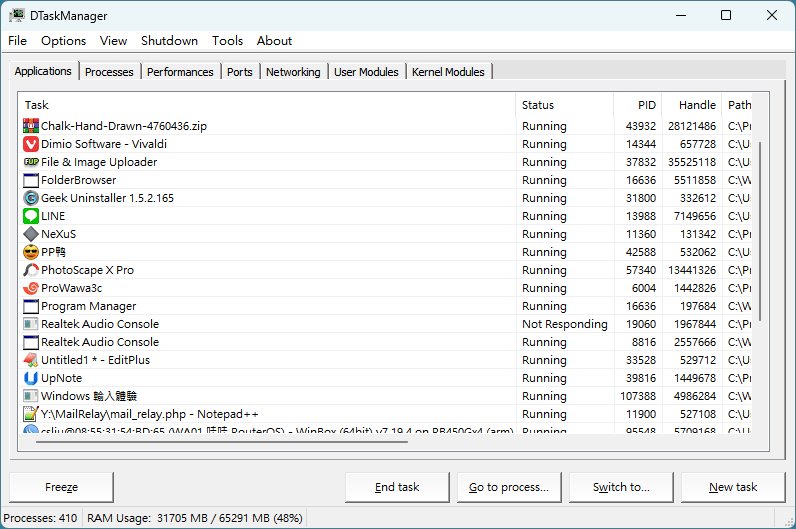Image resolution: width=796 pixels, height=529 pixels.
Task: Click the Vivaldi browser icon in task list
Action: [x=31, y=144]
